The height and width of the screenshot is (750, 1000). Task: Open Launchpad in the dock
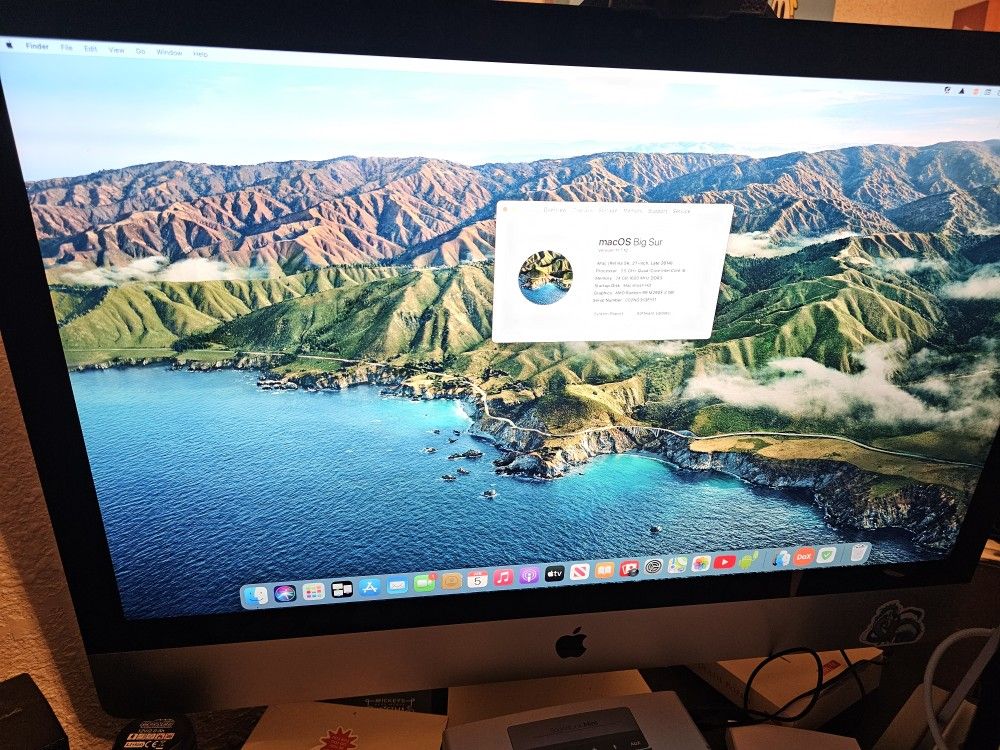313,591
